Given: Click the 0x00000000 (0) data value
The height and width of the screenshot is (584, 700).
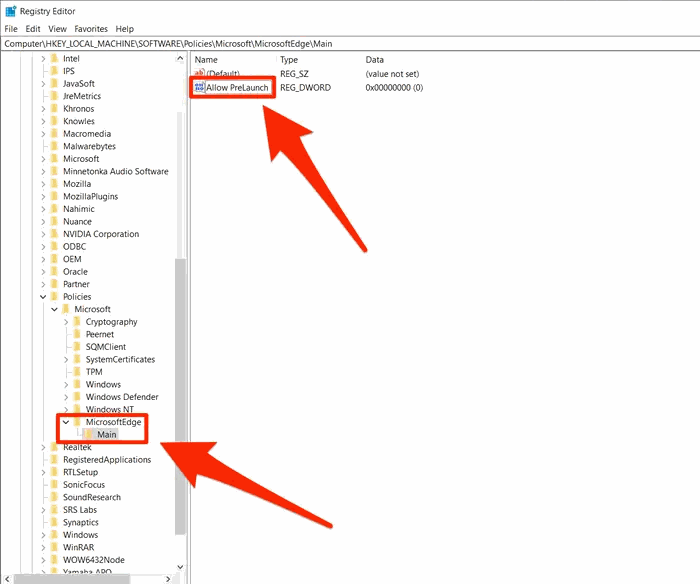Looking at the screenshot, I should coord(394,88).
